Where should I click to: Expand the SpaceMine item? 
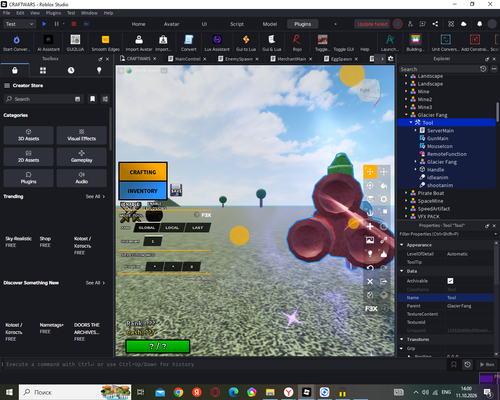406,201
